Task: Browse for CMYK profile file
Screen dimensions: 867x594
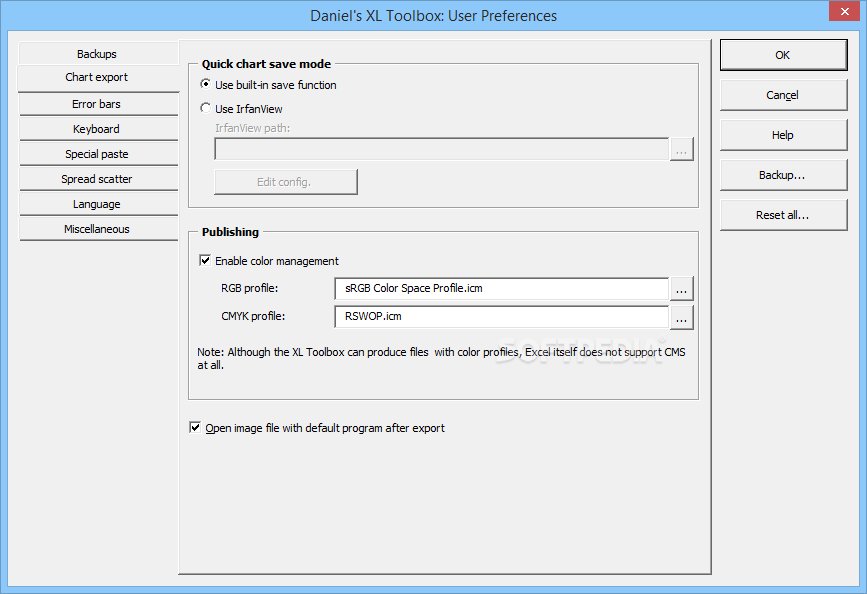Action: click(x=681, y=317)
